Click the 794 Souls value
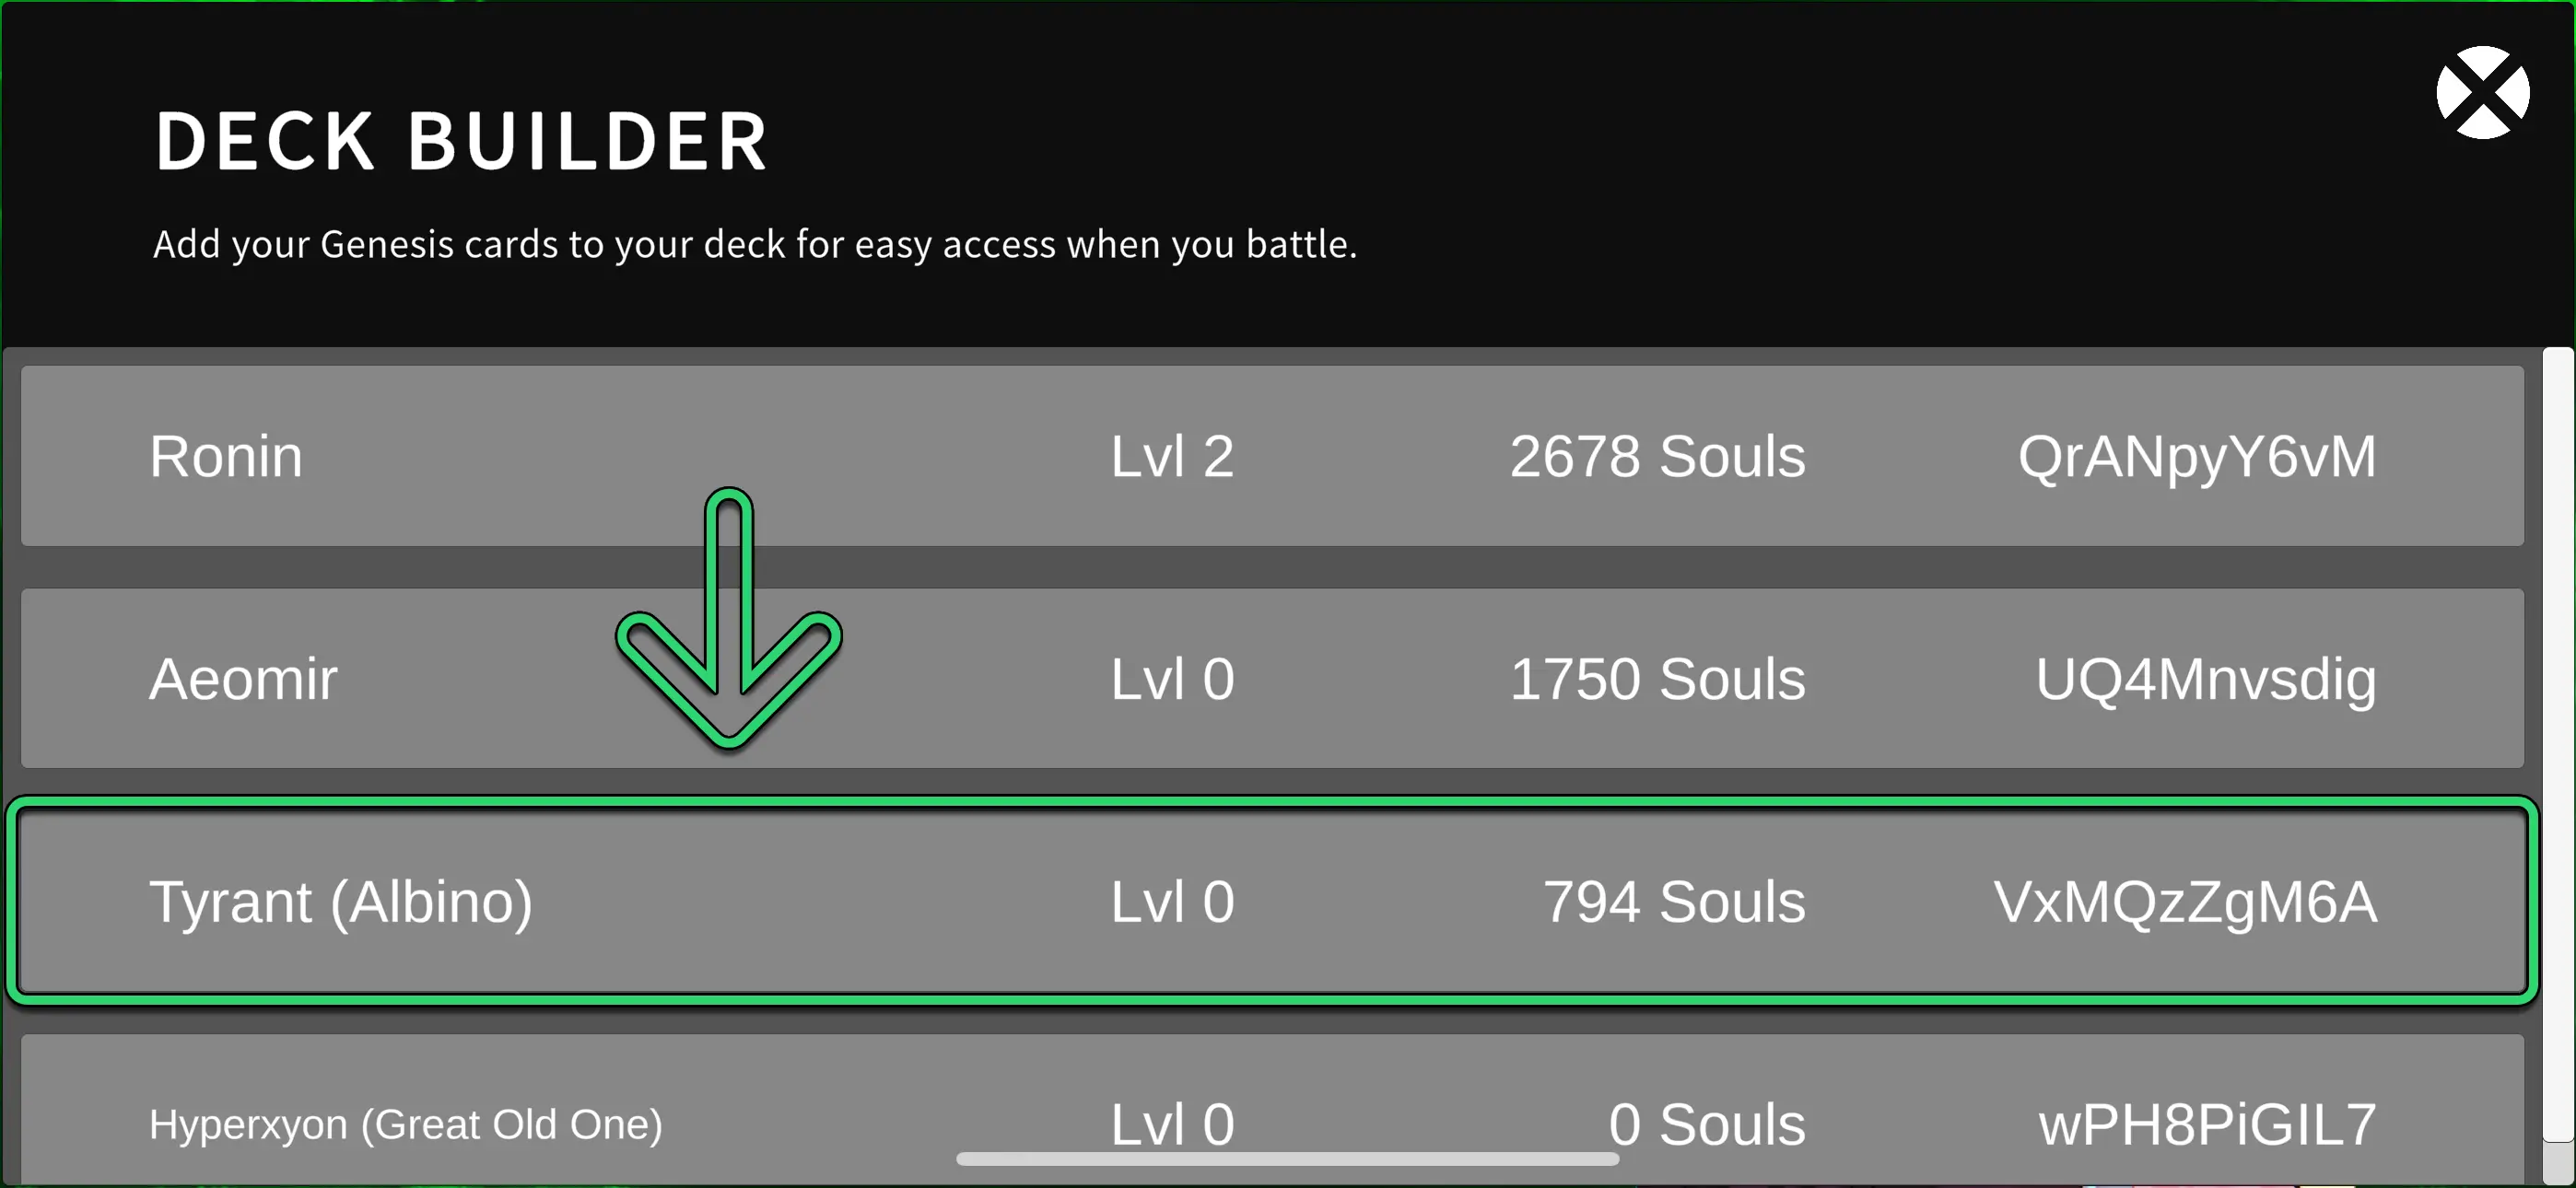 1674,902
